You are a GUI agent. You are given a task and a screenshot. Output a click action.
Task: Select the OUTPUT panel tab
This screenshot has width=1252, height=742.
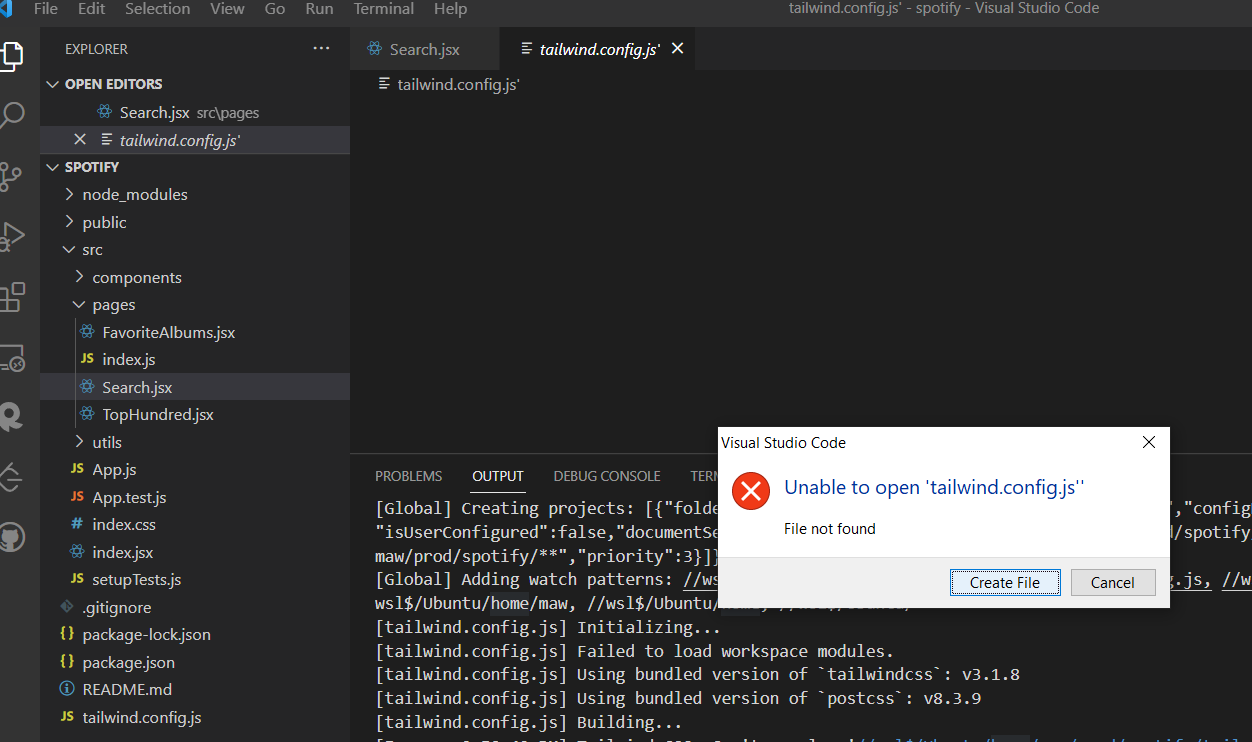click(498, 476)
